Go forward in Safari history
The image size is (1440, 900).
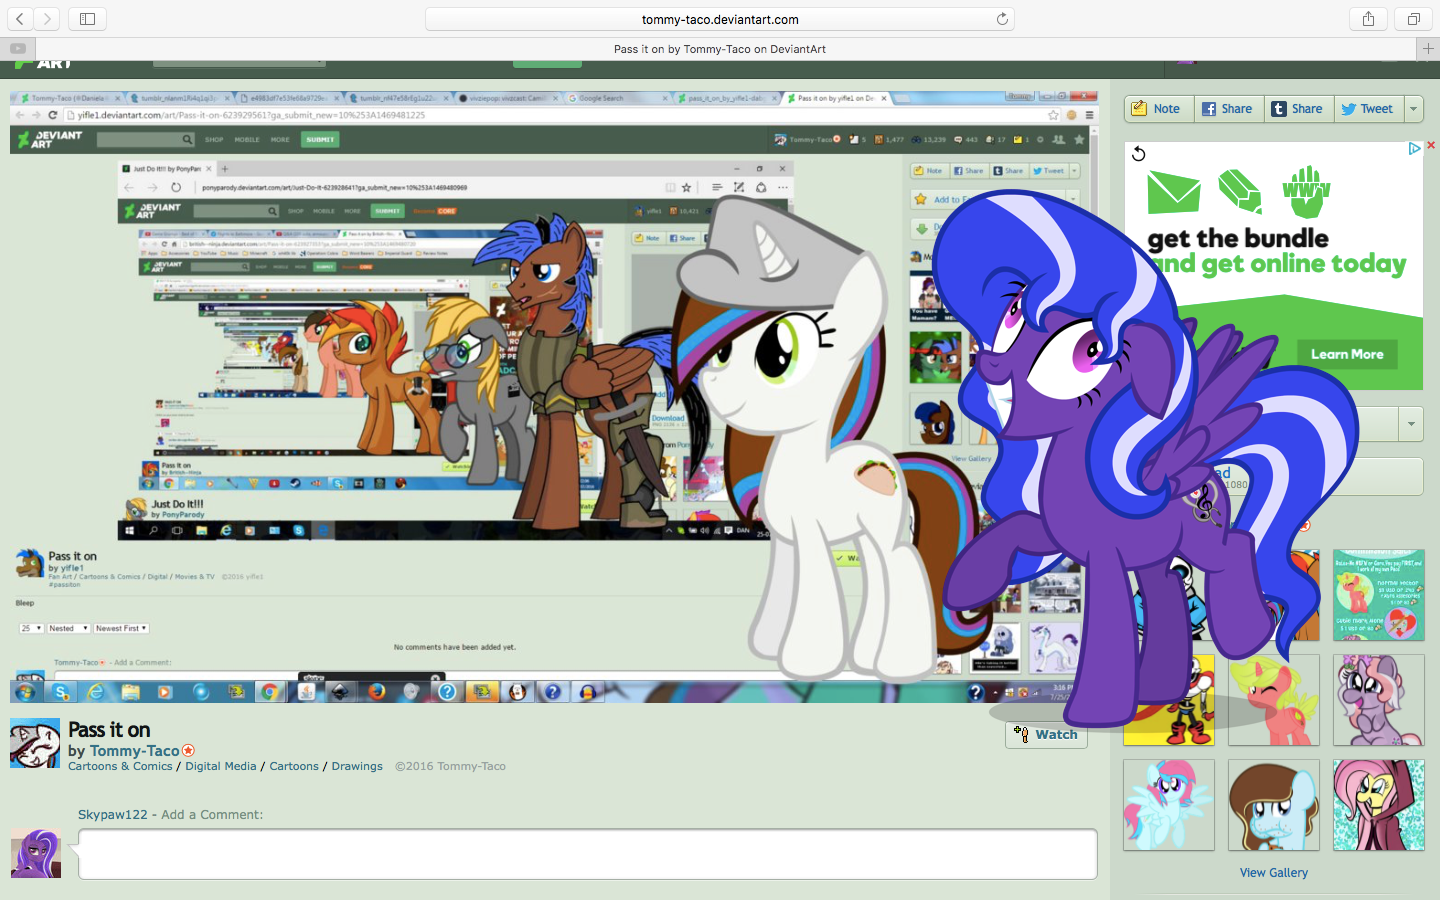pos(47,19)
